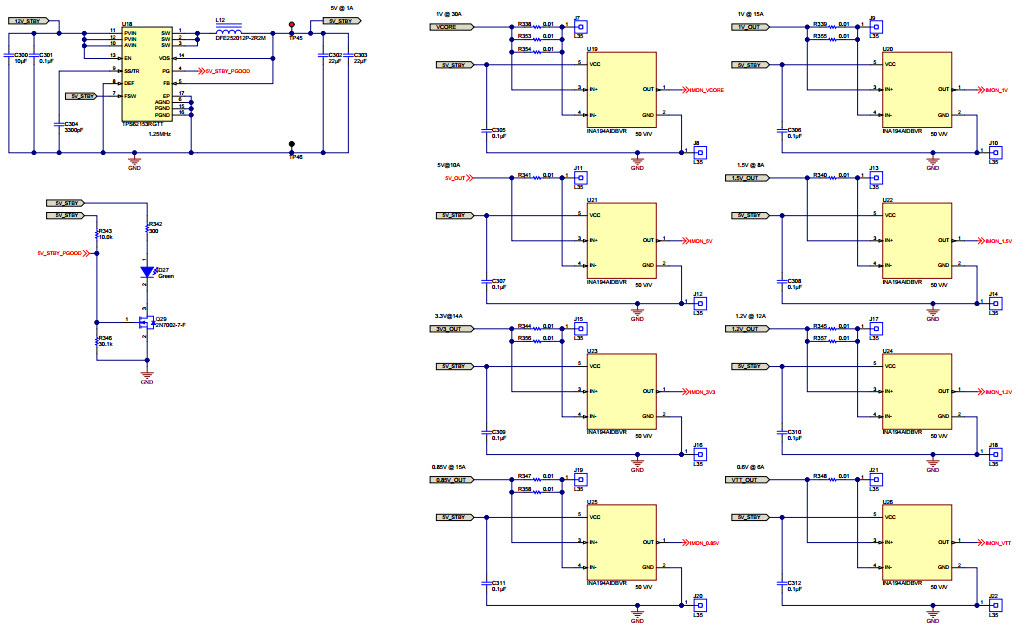Click the red IMON_VCORE output port
Image resolution: width=1017 pixels, height=629 pixels.
pos(704,90)
